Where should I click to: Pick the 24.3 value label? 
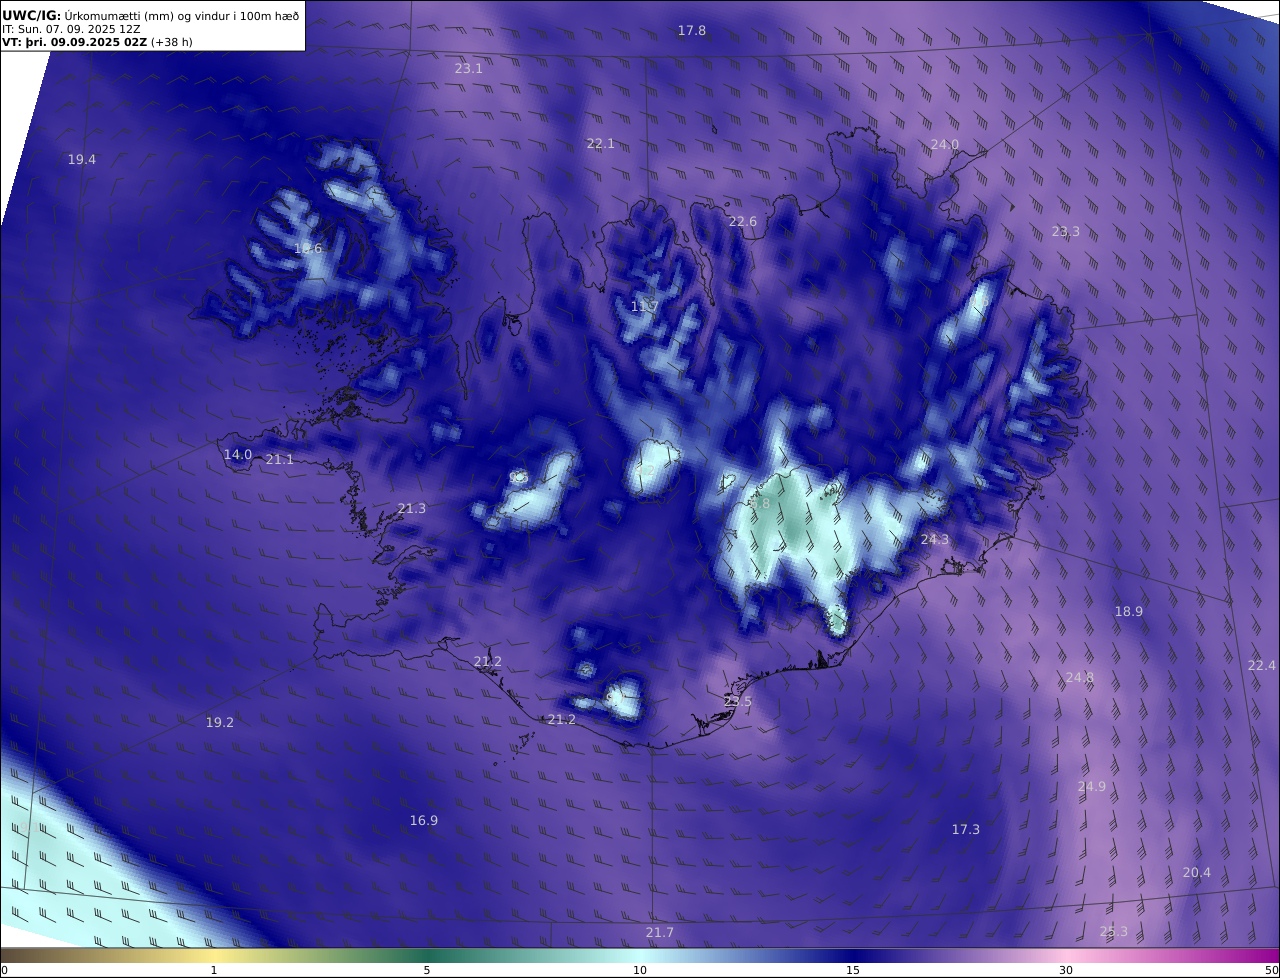click(x=935, y=540)
